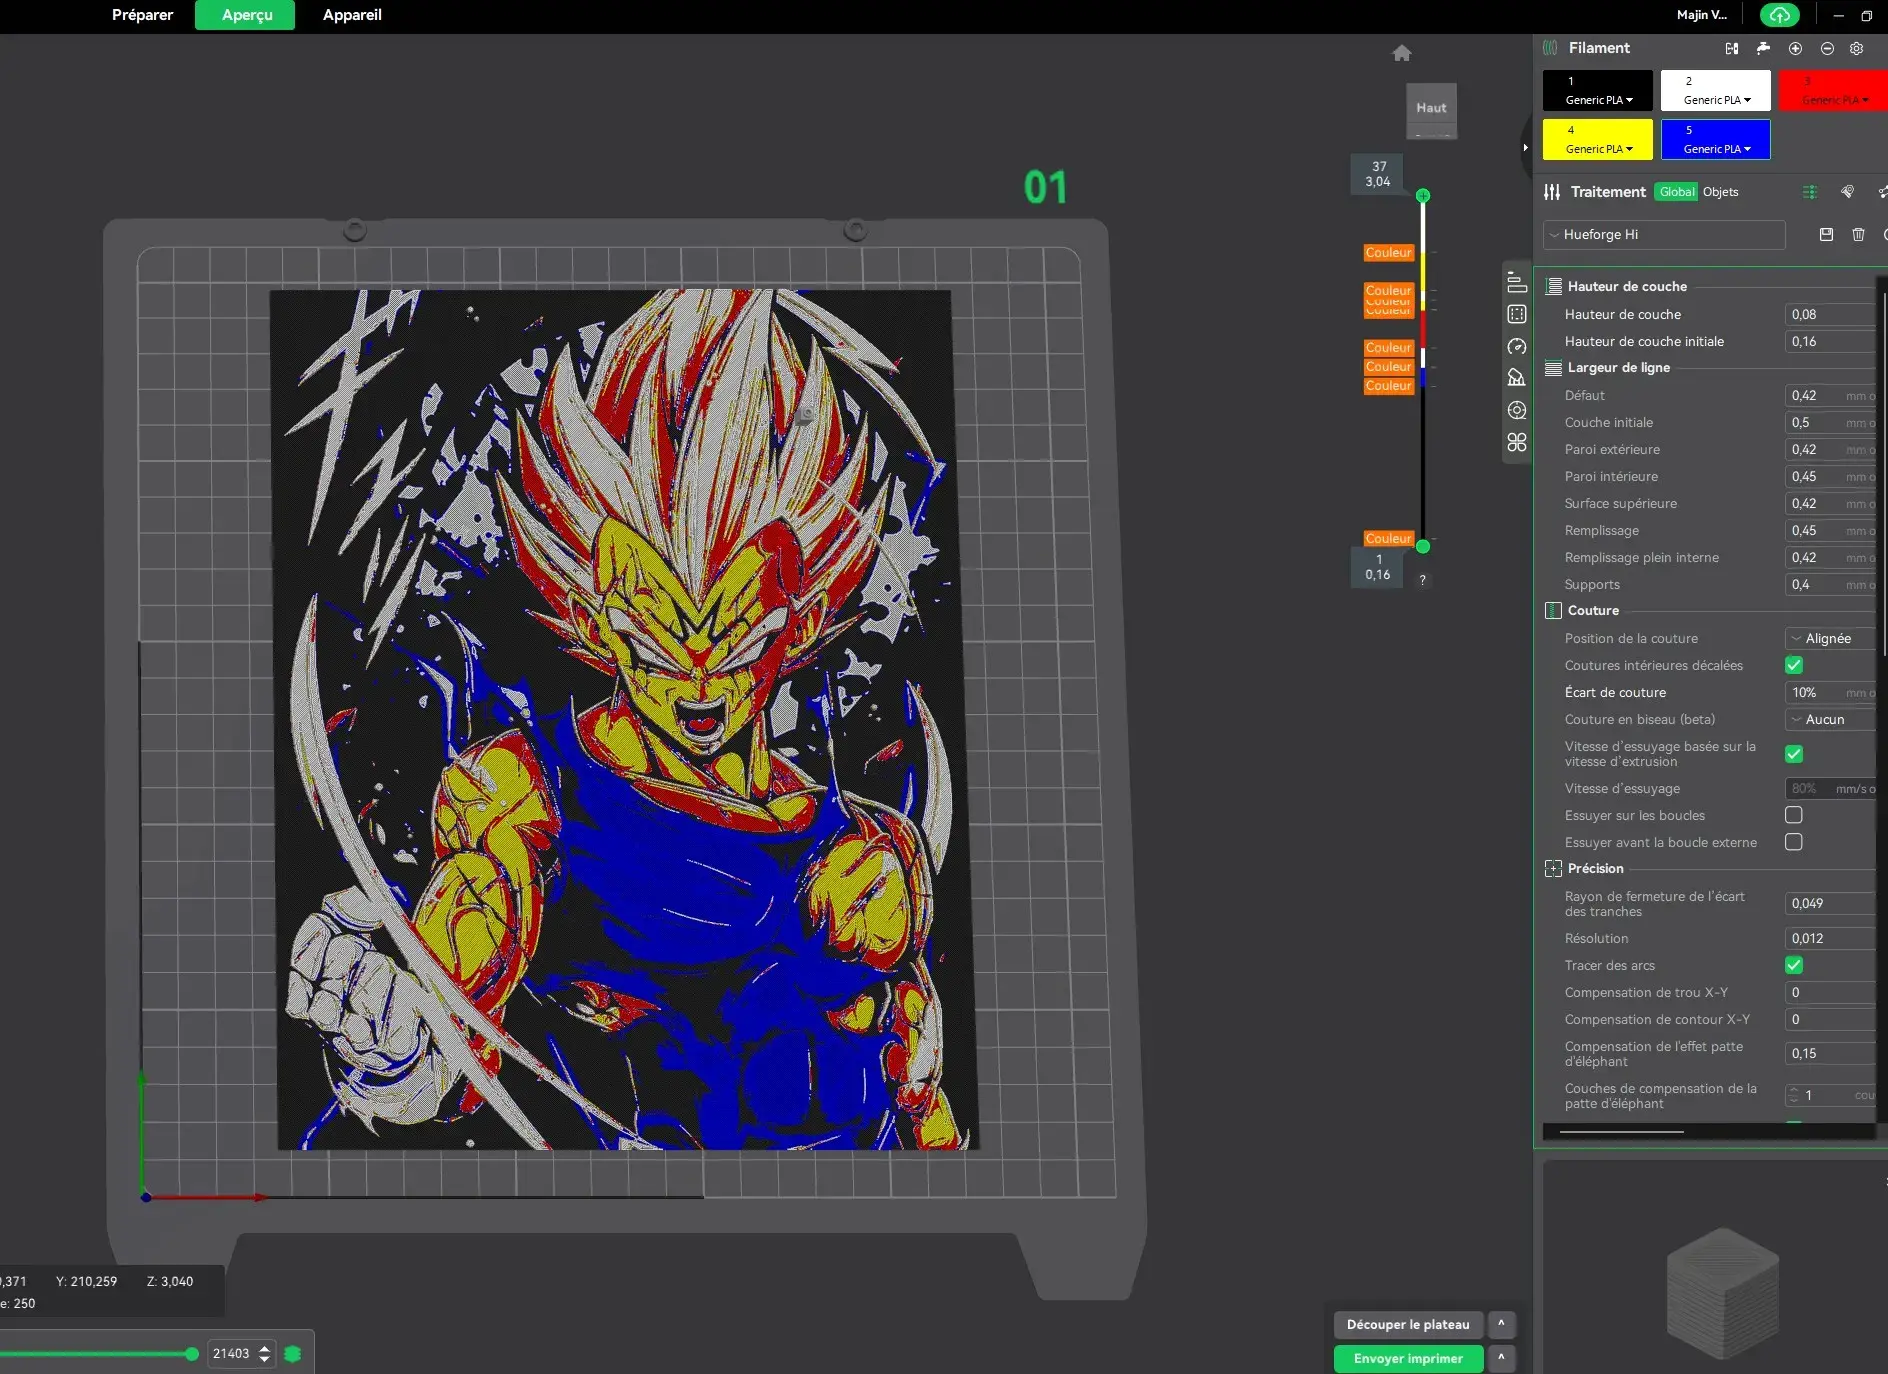The image size is (1888, 1374).
Task: Click the faucet flushing volumes icon
Action: click(1763, 48)
